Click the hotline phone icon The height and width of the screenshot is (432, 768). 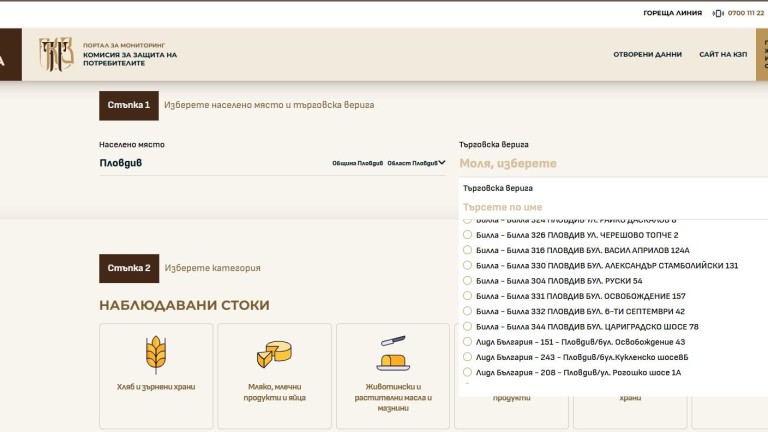click(x=718, y=13)
